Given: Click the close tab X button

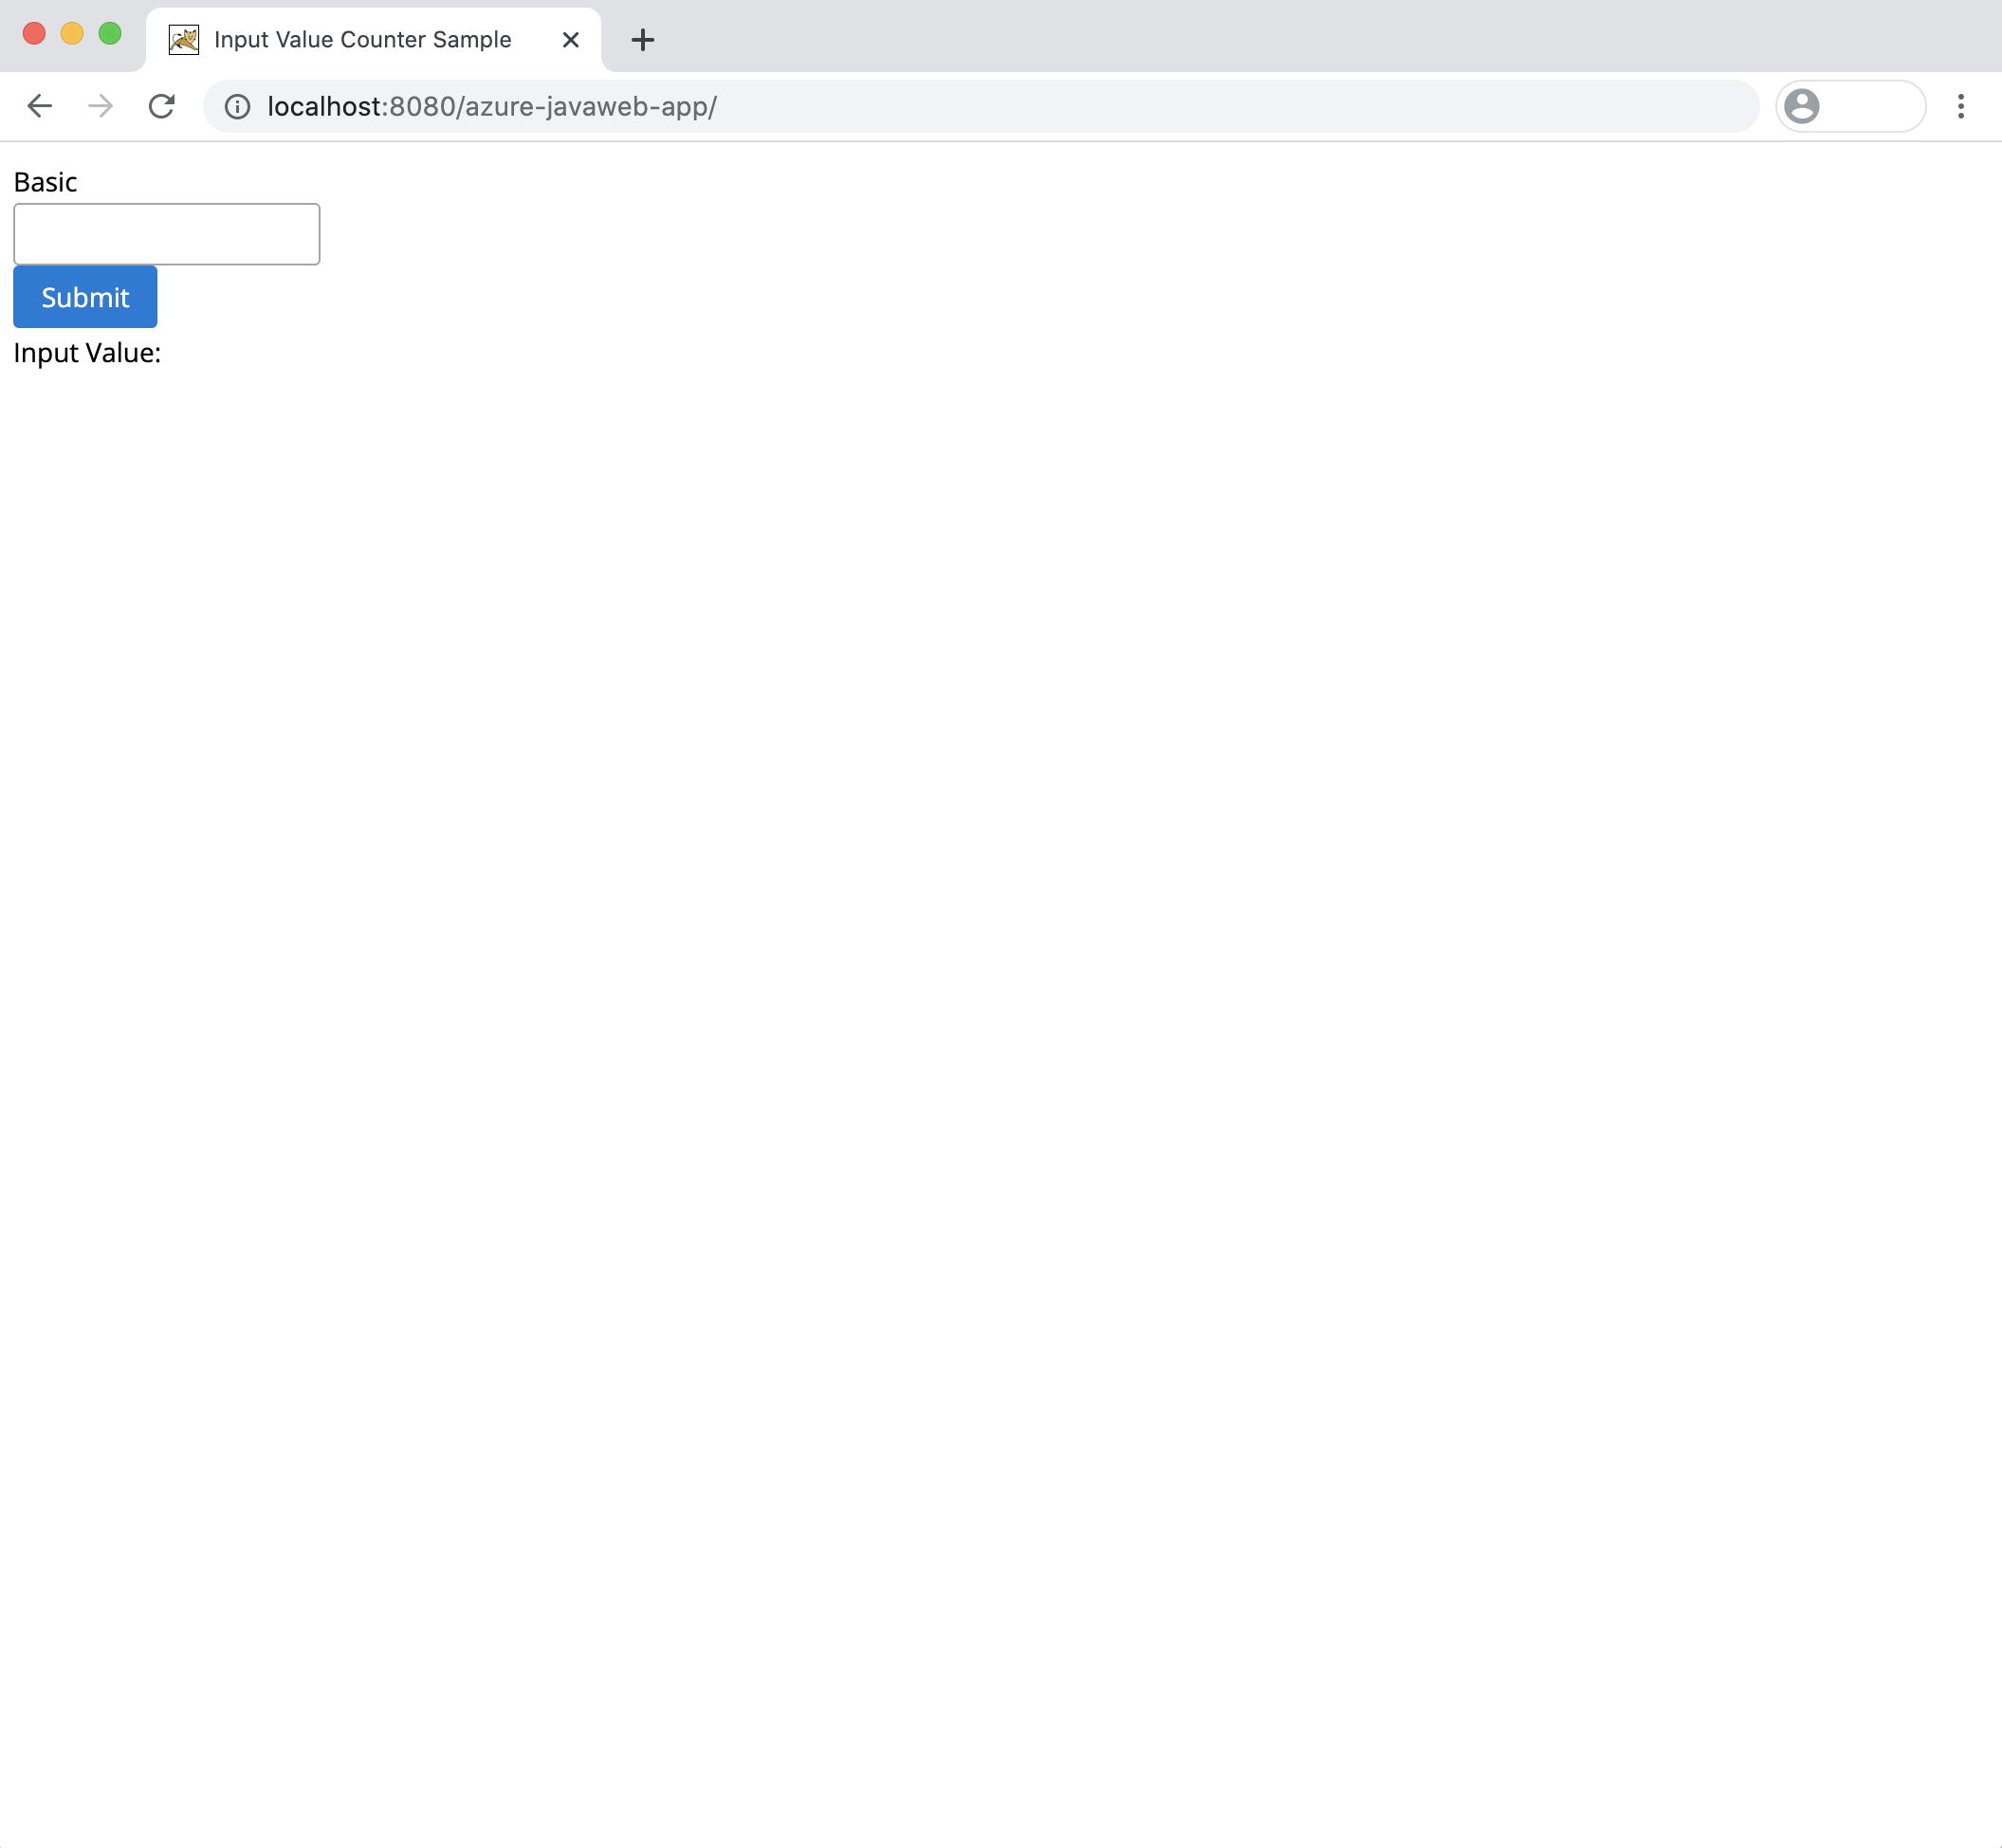Looking at the screenshot, I should 568,38.
